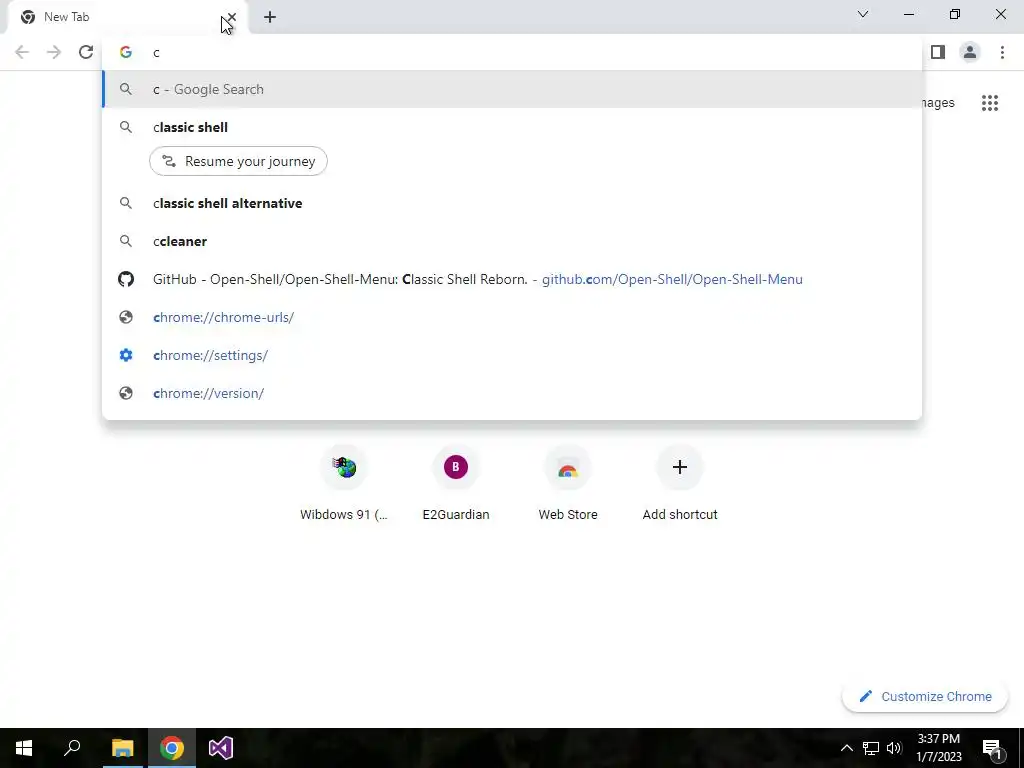Image resolution: width=1024 pixels, height=768 pixels.
Task: Click the Google logo icon in omnibox
Action: click(x=126, y=52)
